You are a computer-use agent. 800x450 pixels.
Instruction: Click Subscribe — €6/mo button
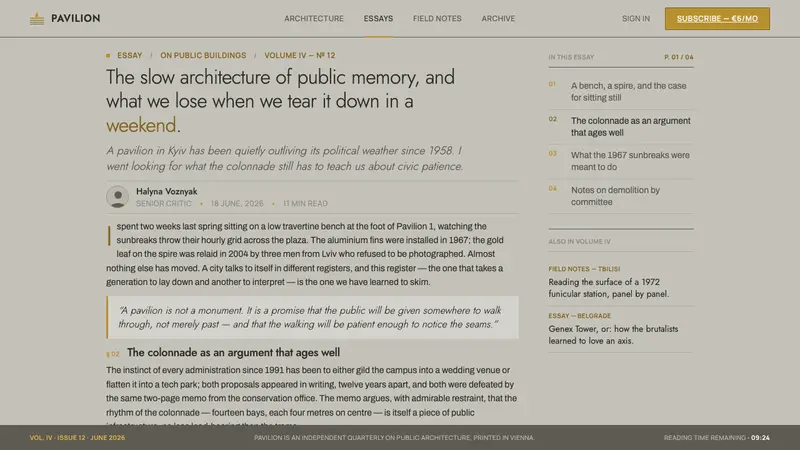717,18
